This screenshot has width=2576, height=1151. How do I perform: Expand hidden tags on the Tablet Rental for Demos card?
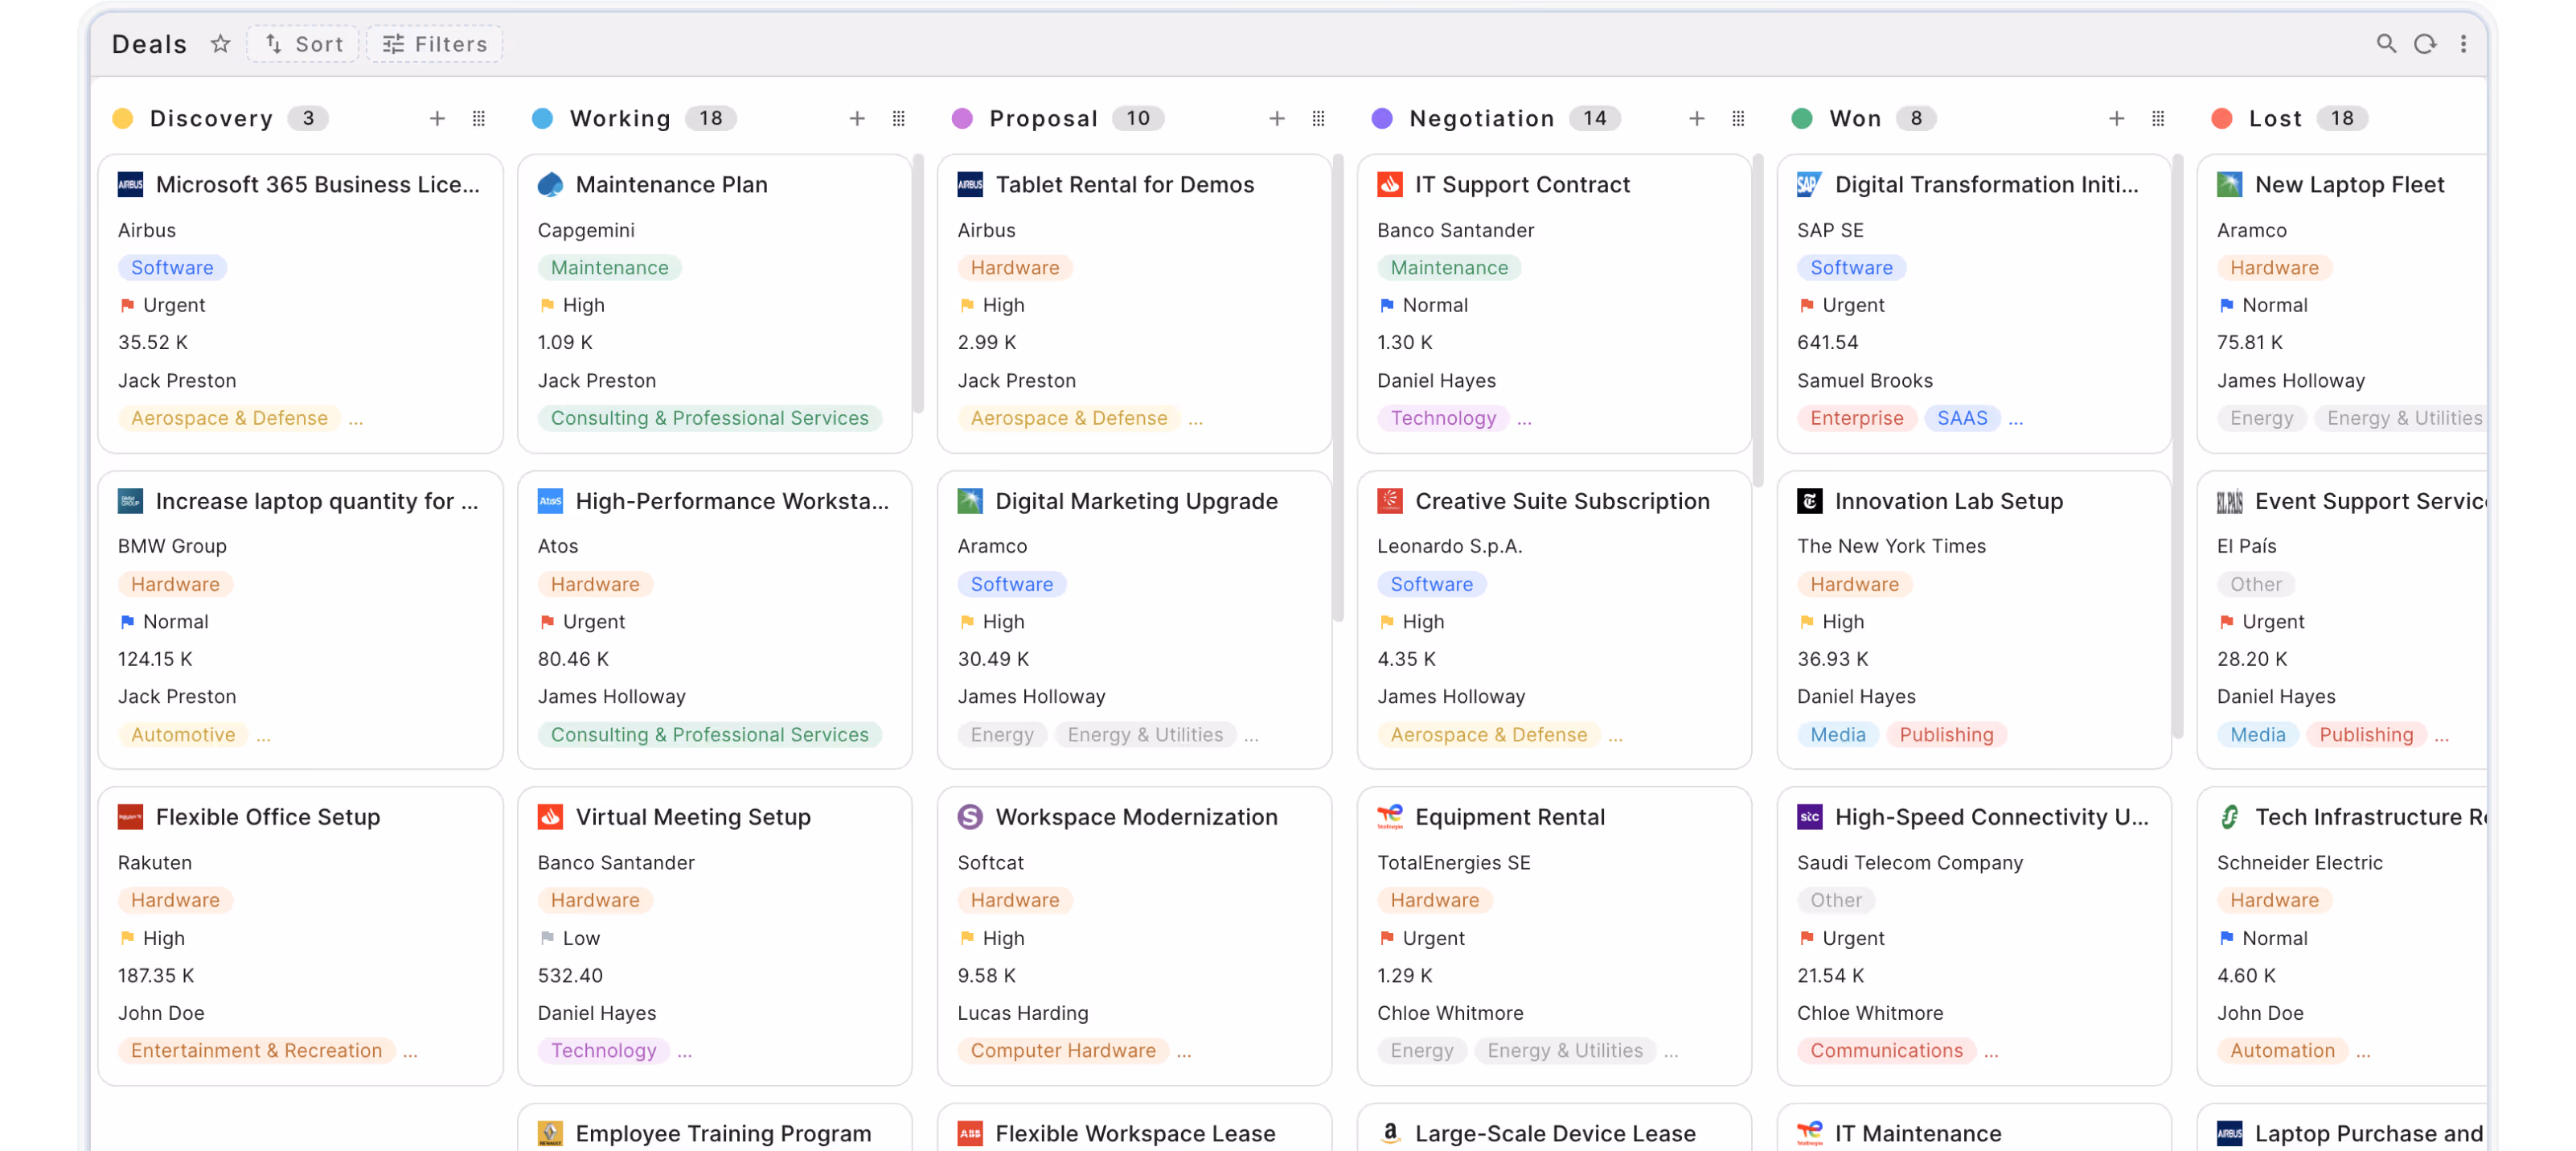coord(1197,419)
